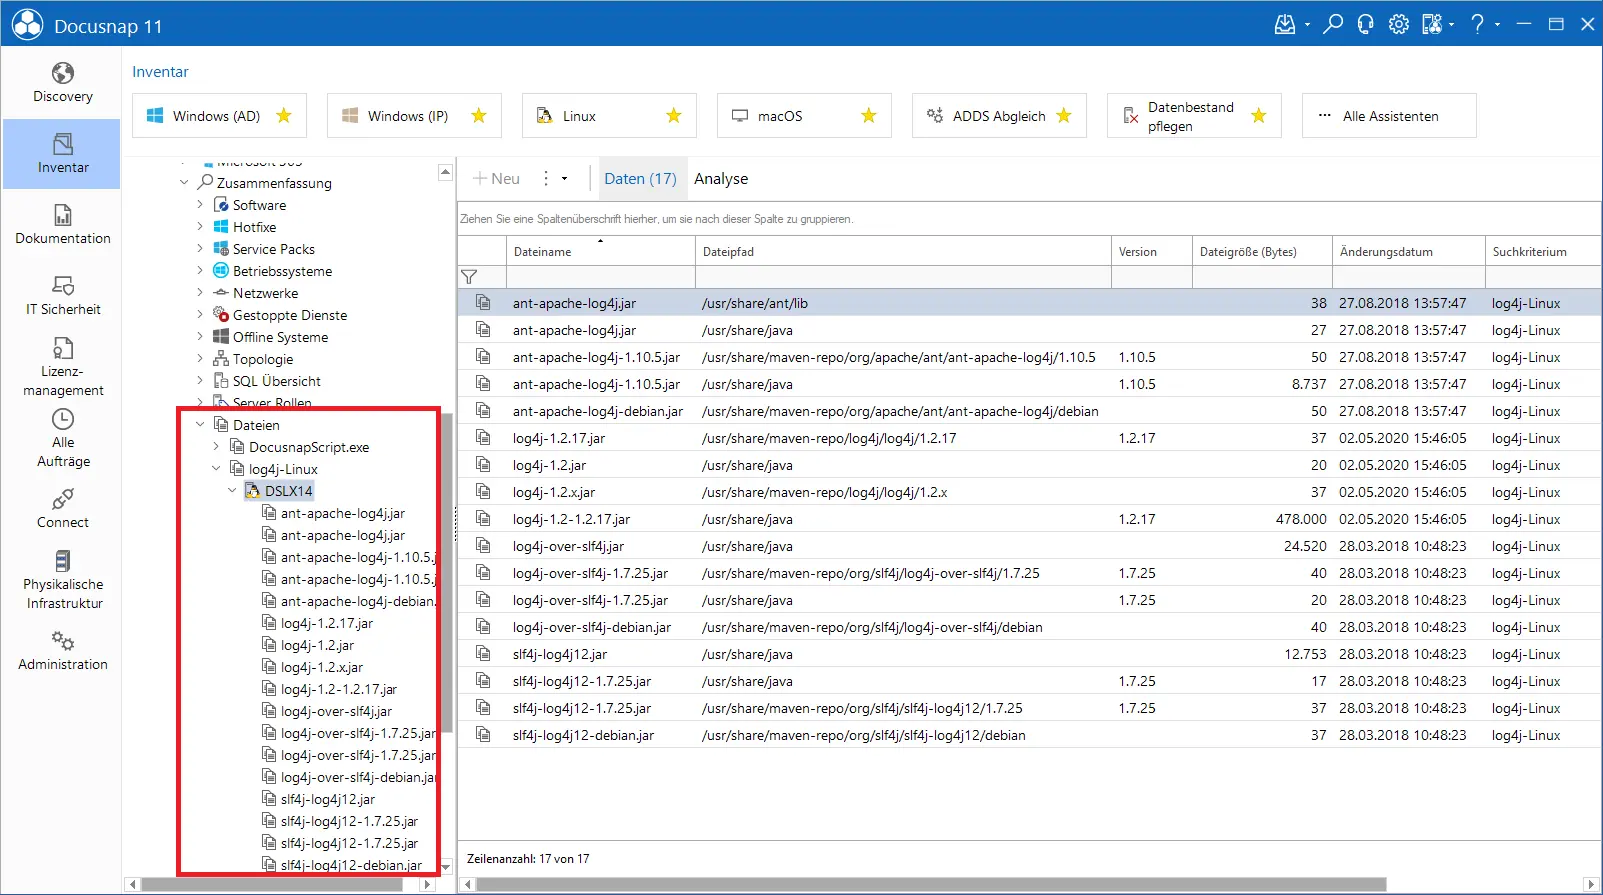The height and width of the screenshot is (895, 1603).
Task: Click the search magnifier in title bar
Action: coord(1333,24)
